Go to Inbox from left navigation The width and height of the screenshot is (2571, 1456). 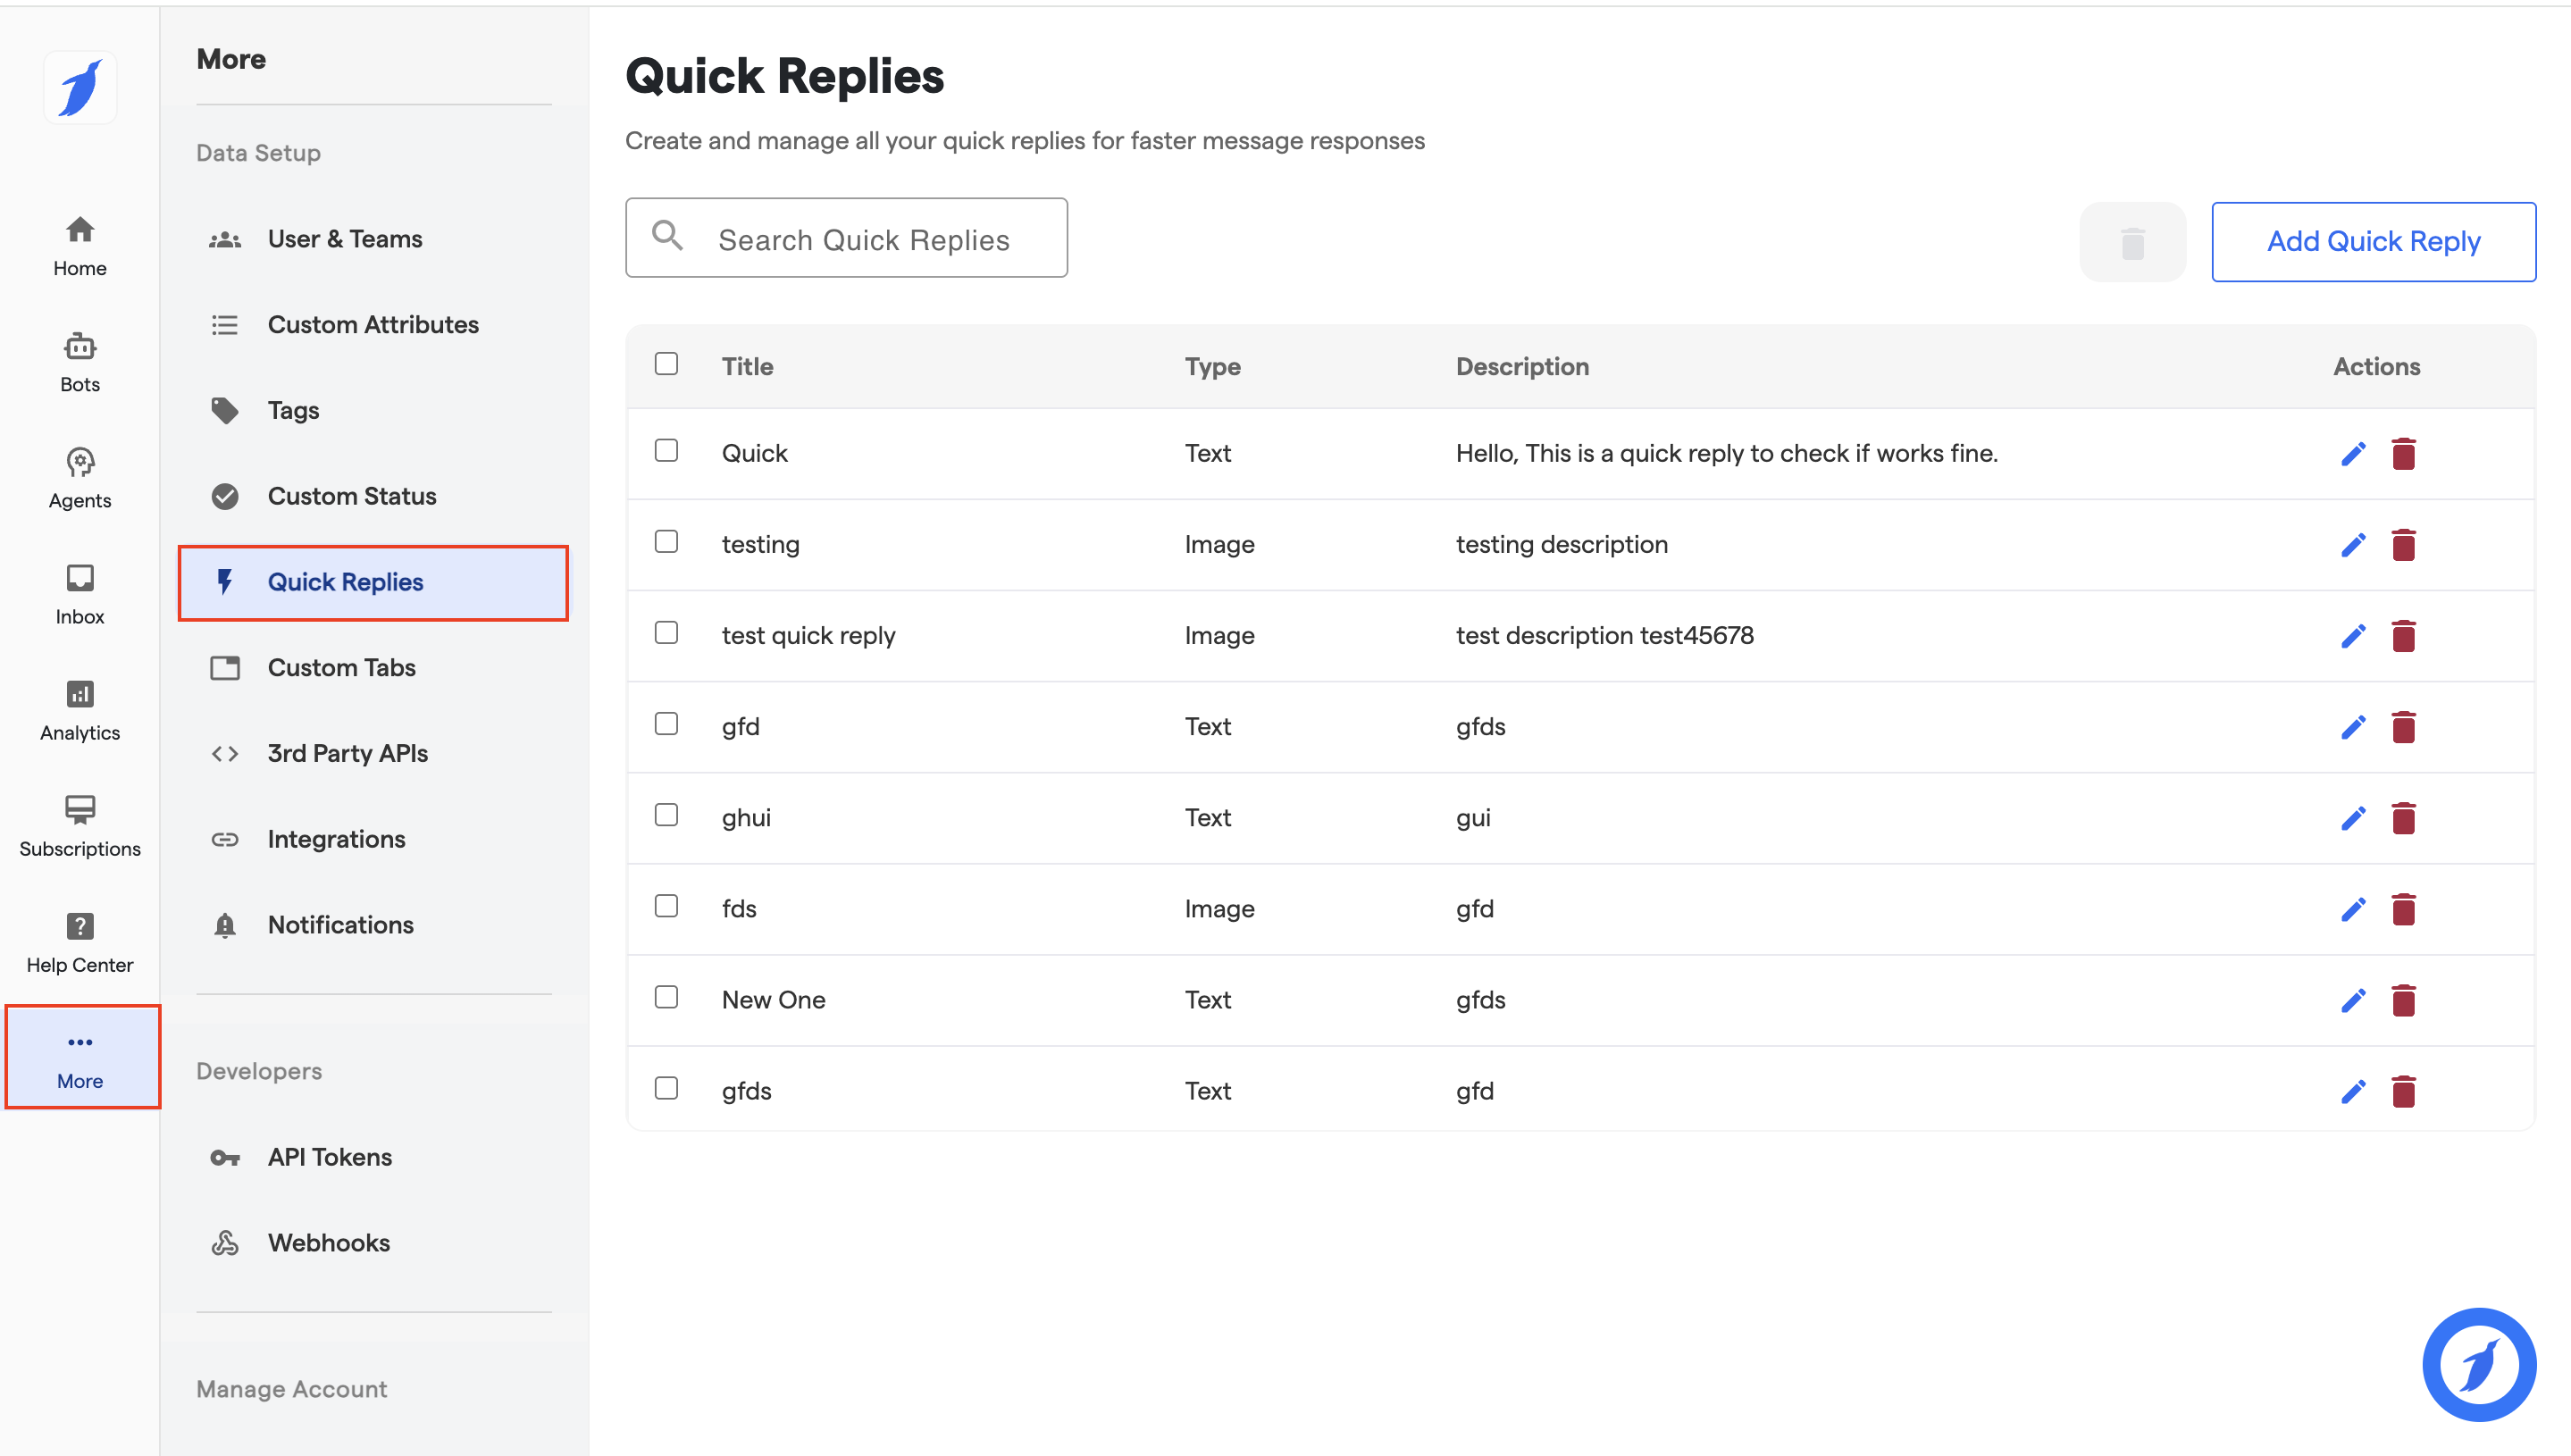coord(80,594)
